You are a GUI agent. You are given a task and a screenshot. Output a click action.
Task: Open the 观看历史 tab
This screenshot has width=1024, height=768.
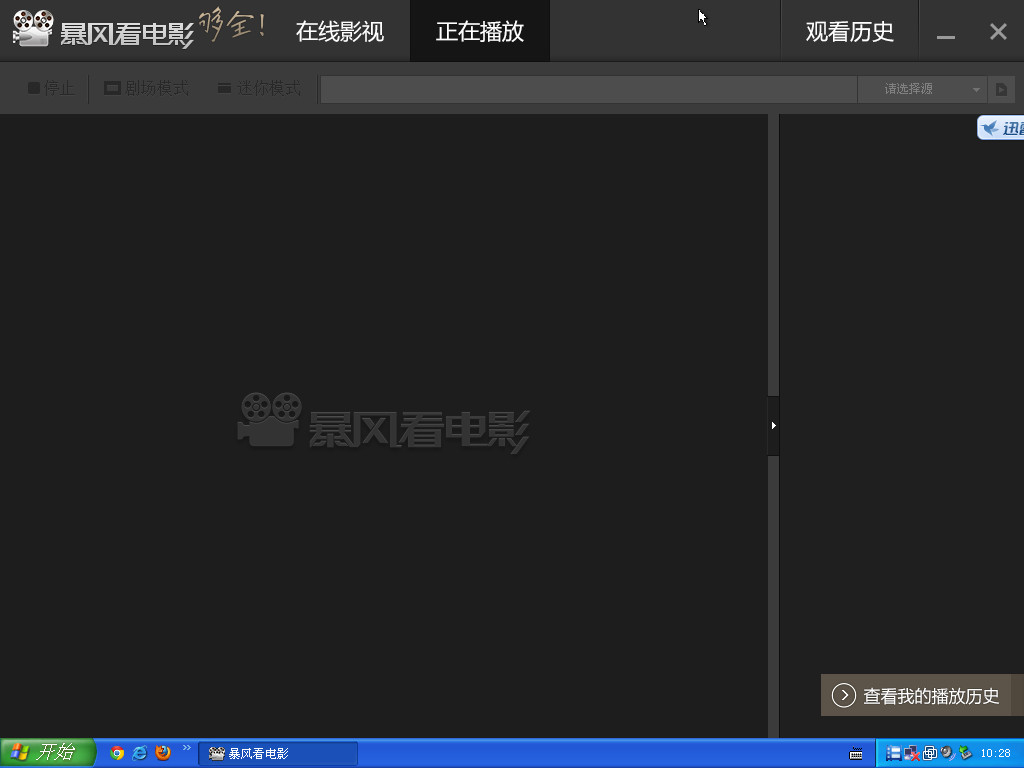click(x=849, y=31)
